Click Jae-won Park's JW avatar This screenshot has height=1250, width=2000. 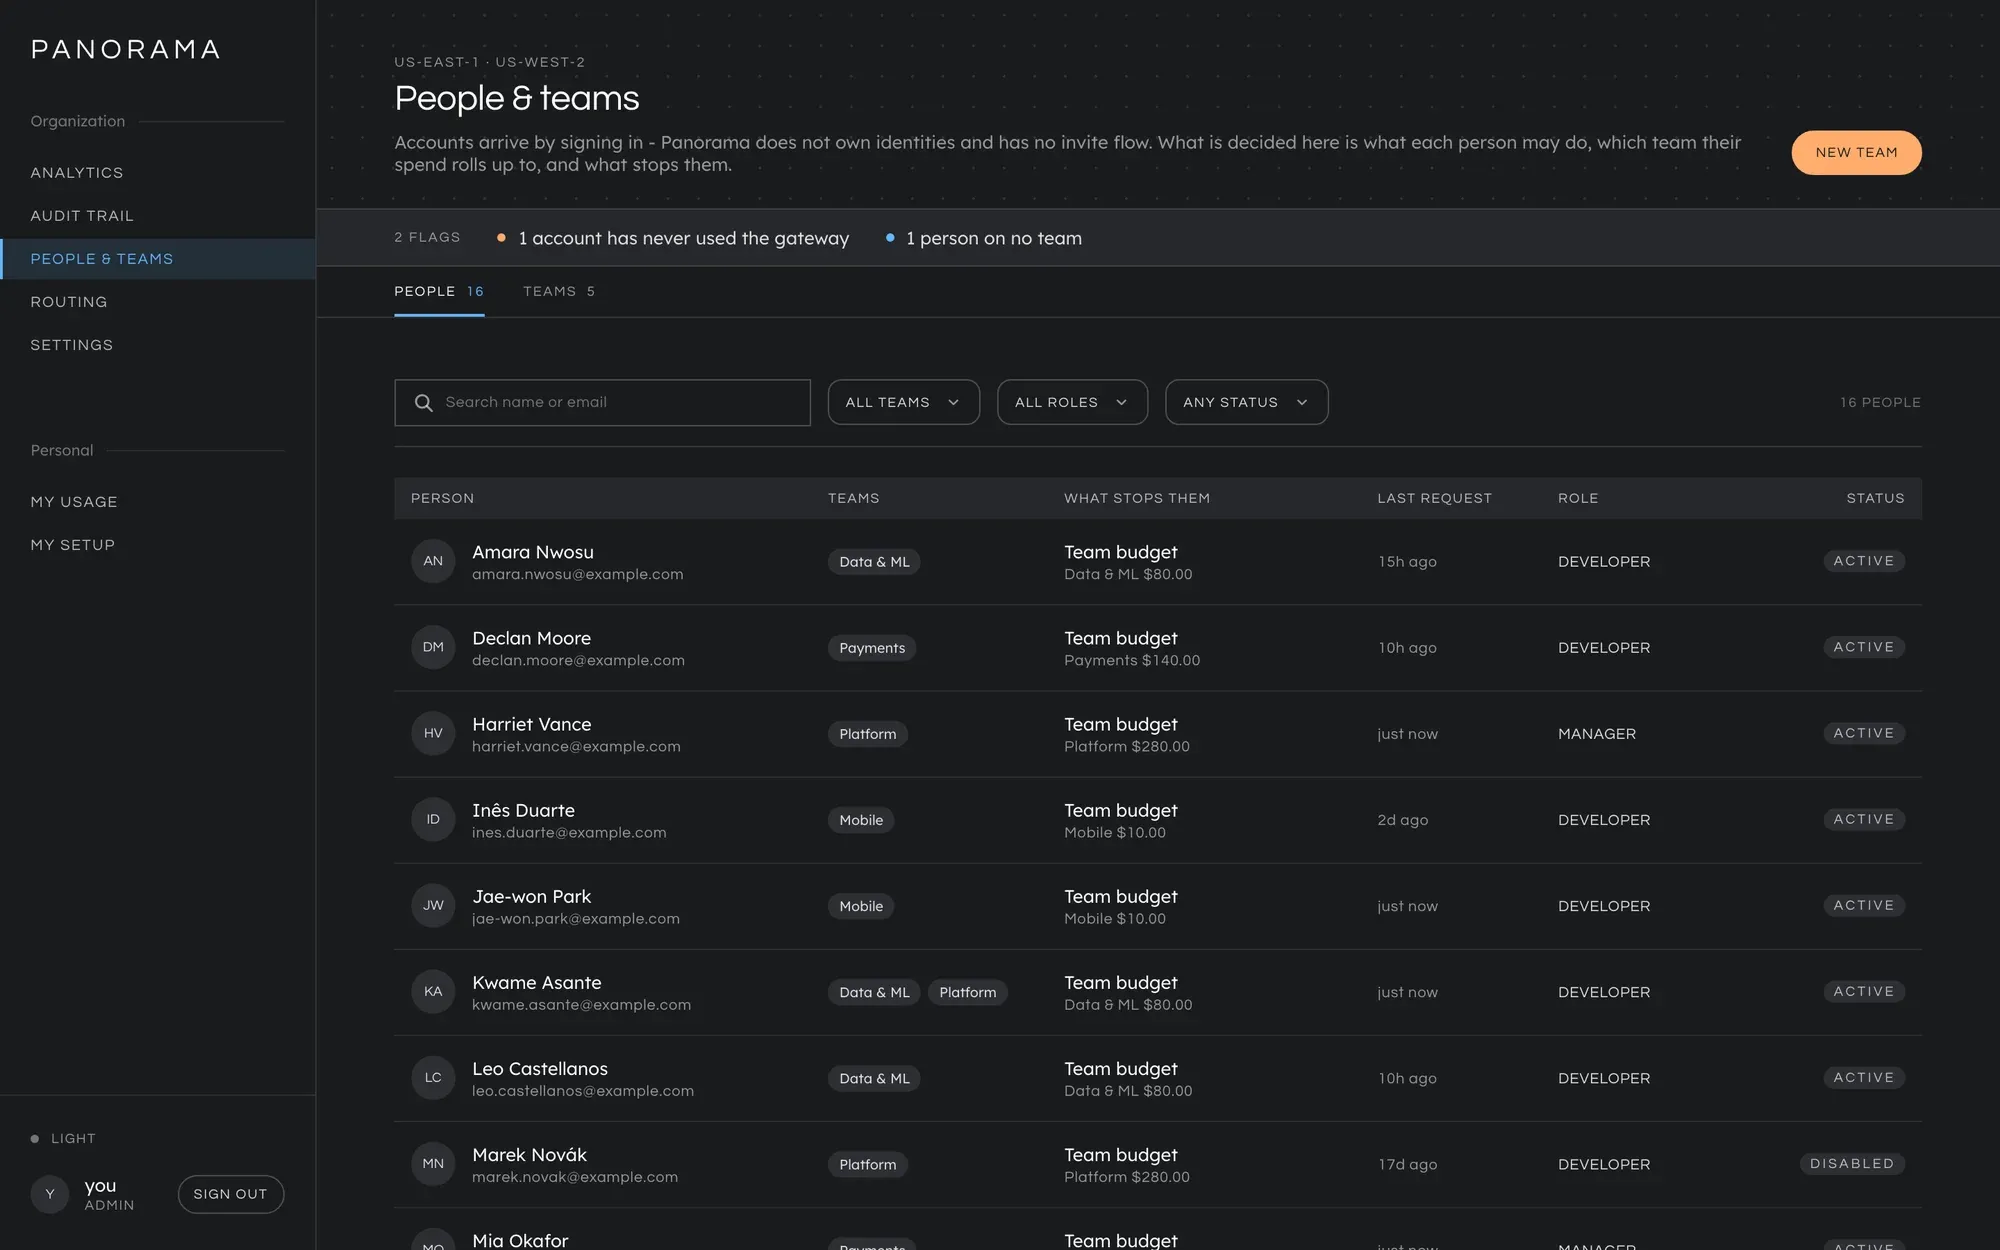pos(433,905)
